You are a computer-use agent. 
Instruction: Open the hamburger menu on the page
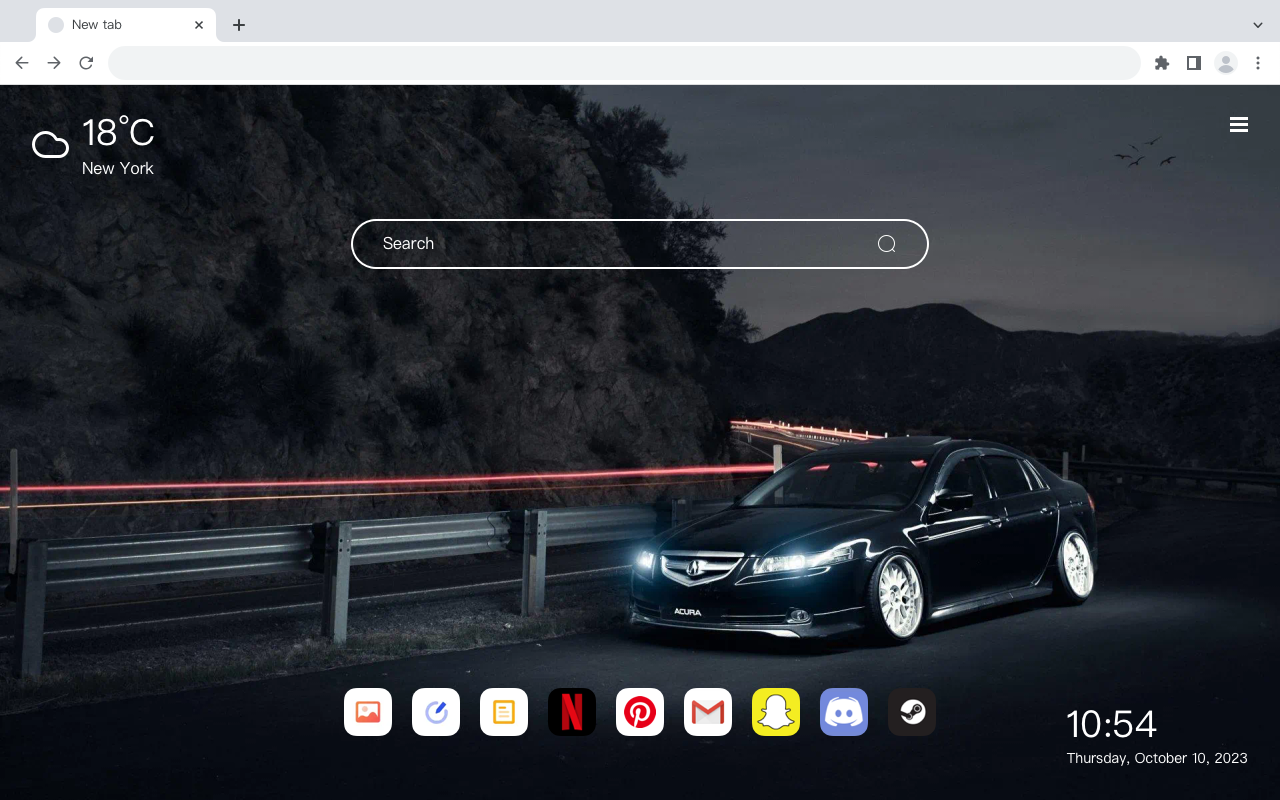(x=1239, y=125)
